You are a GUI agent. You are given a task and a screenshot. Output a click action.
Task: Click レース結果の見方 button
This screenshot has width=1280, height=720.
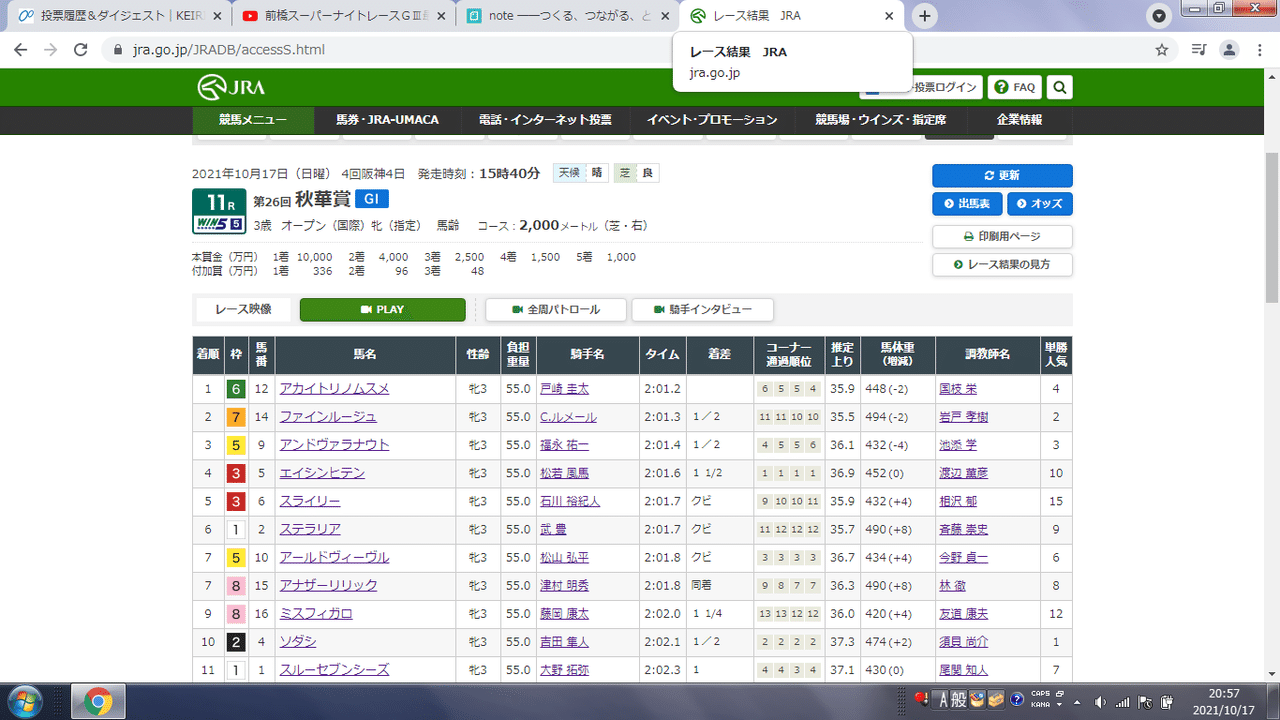click(x=1002, y=265)
